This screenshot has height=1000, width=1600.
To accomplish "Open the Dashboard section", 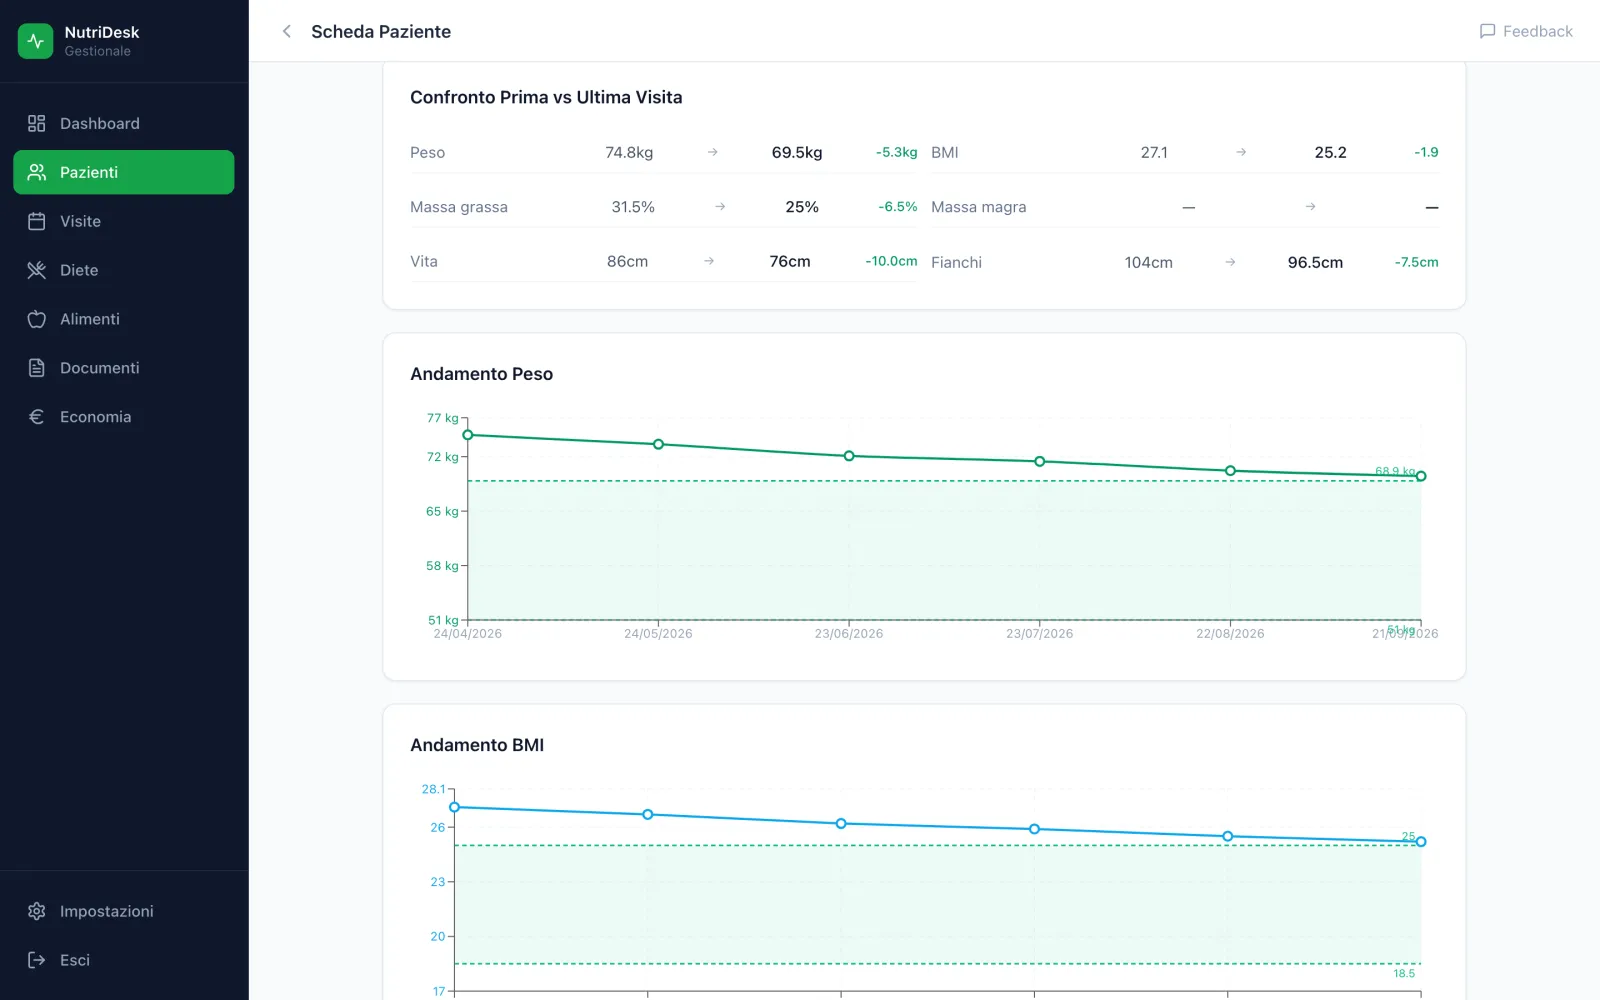I will point(124,123).
